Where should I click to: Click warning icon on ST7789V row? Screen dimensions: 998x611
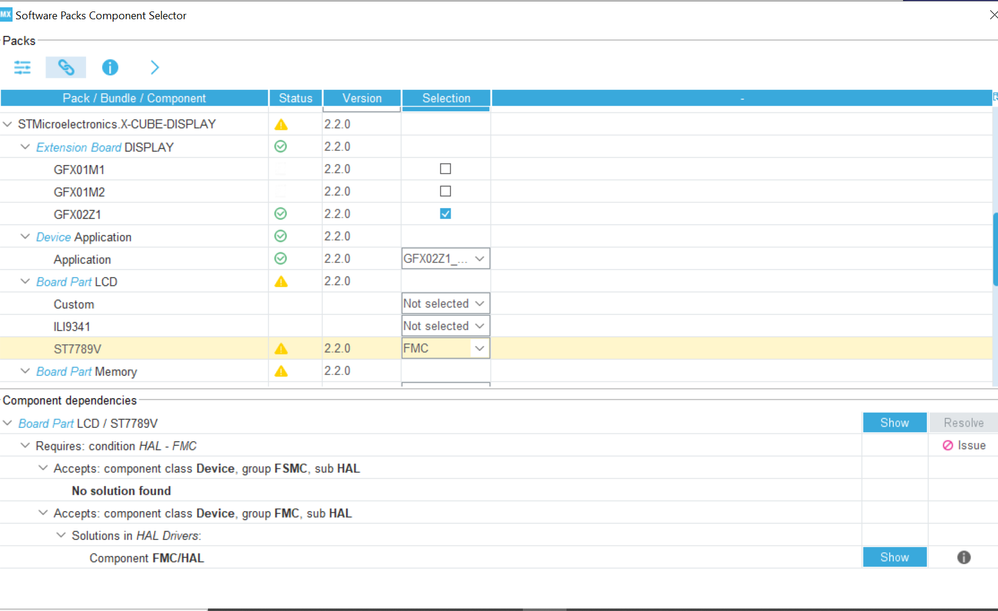[281, 349]
